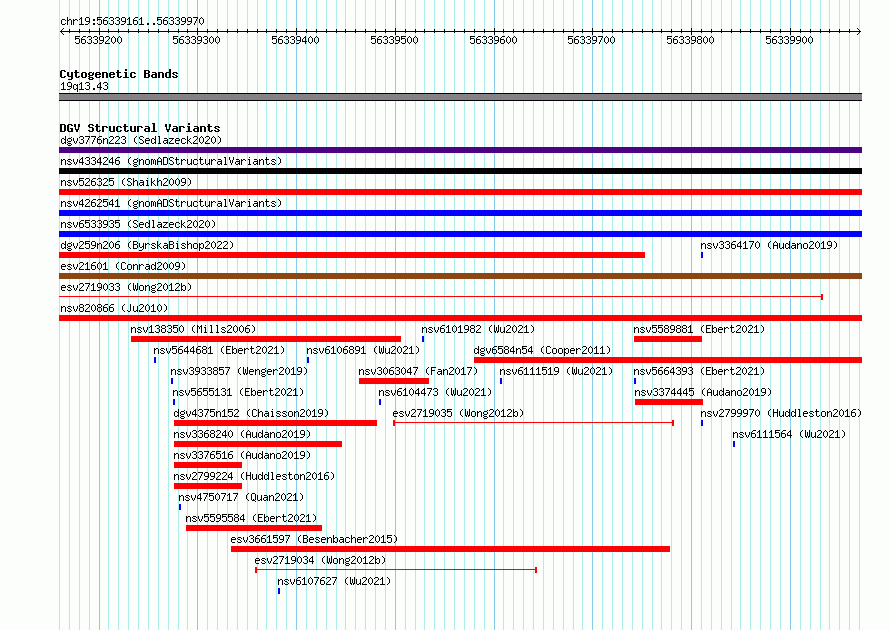Click the nsv138350 (Mills2006) label
The image size is (890, 630).
pos(193,329)
